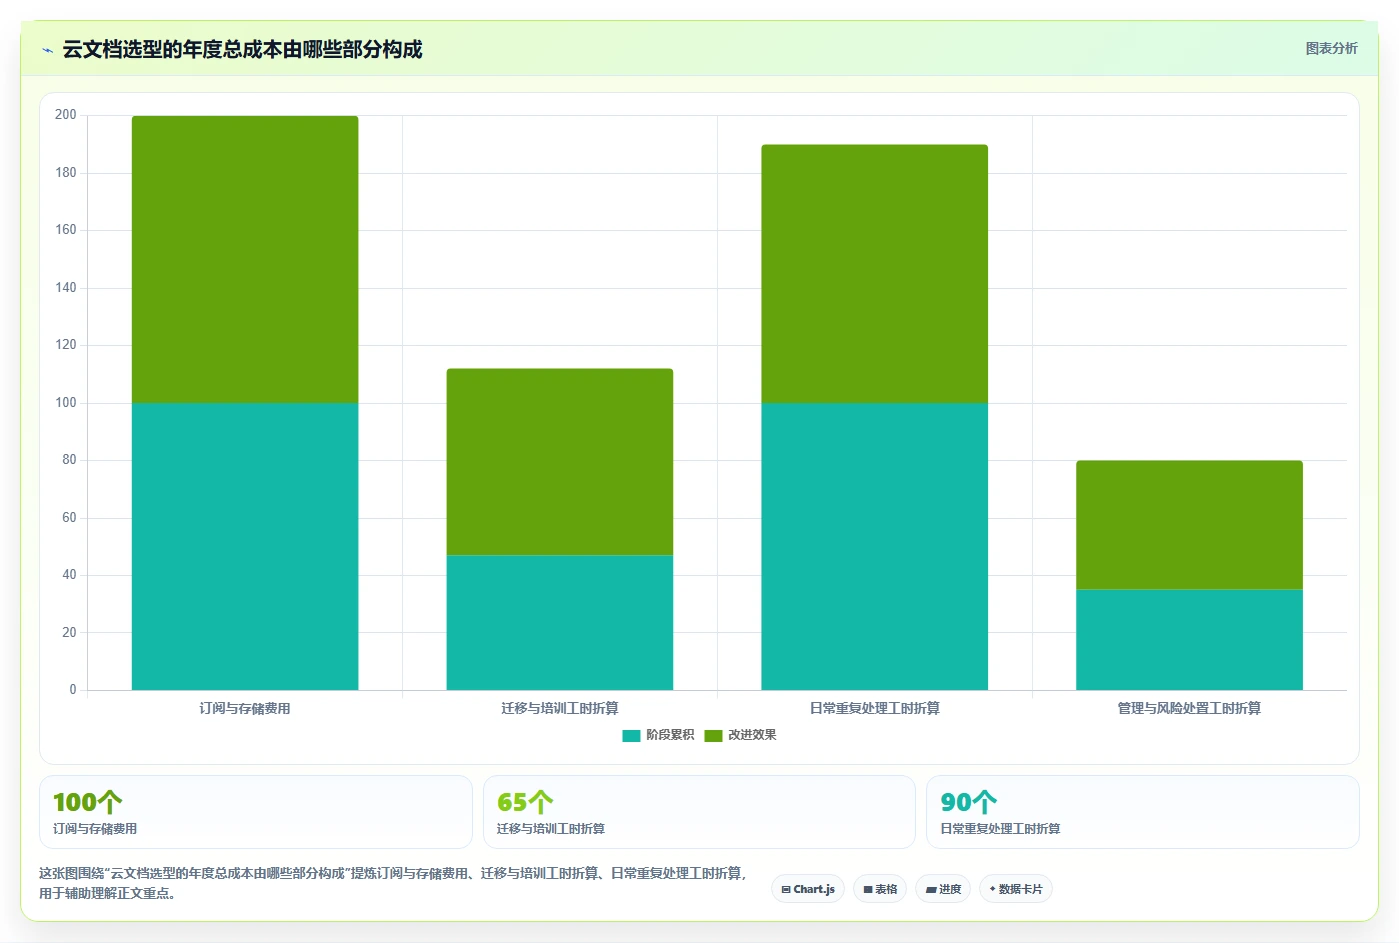Click the x-axis label 订阅与存储费用
The height and width of the screenshot is (943, 1399).
coord(245,708)
